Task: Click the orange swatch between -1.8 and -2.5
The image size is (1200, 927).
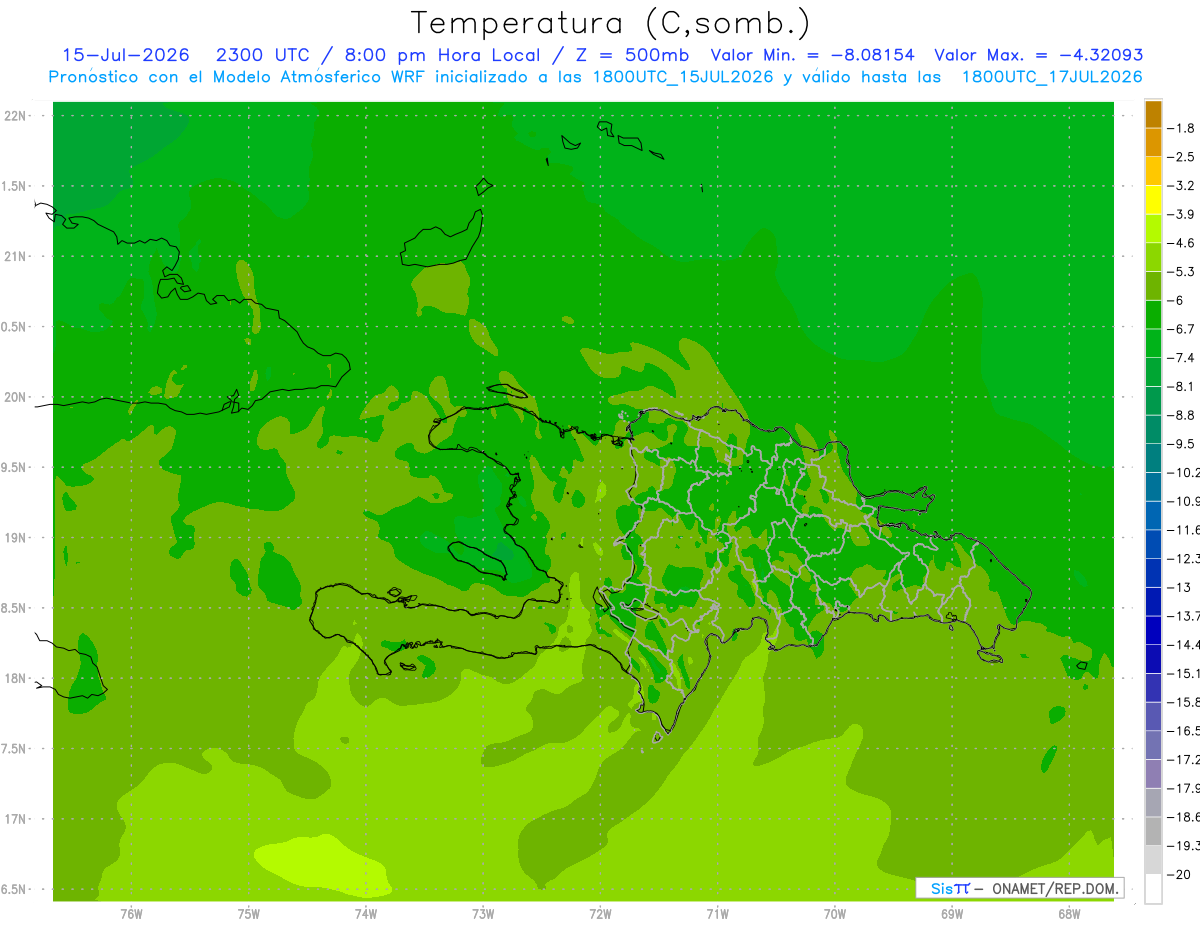Action: (1153, 143)
